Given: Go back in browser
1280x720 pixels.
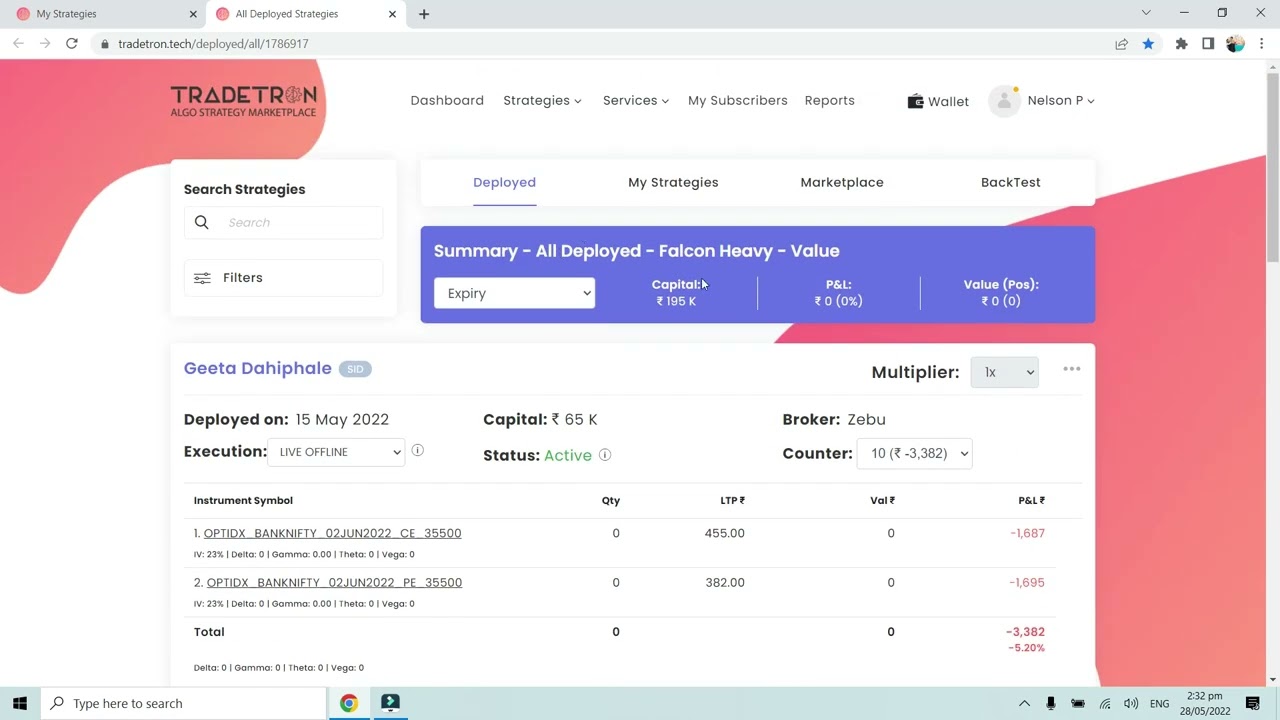Looking at the screenshot, I should (x=18, y=43).
